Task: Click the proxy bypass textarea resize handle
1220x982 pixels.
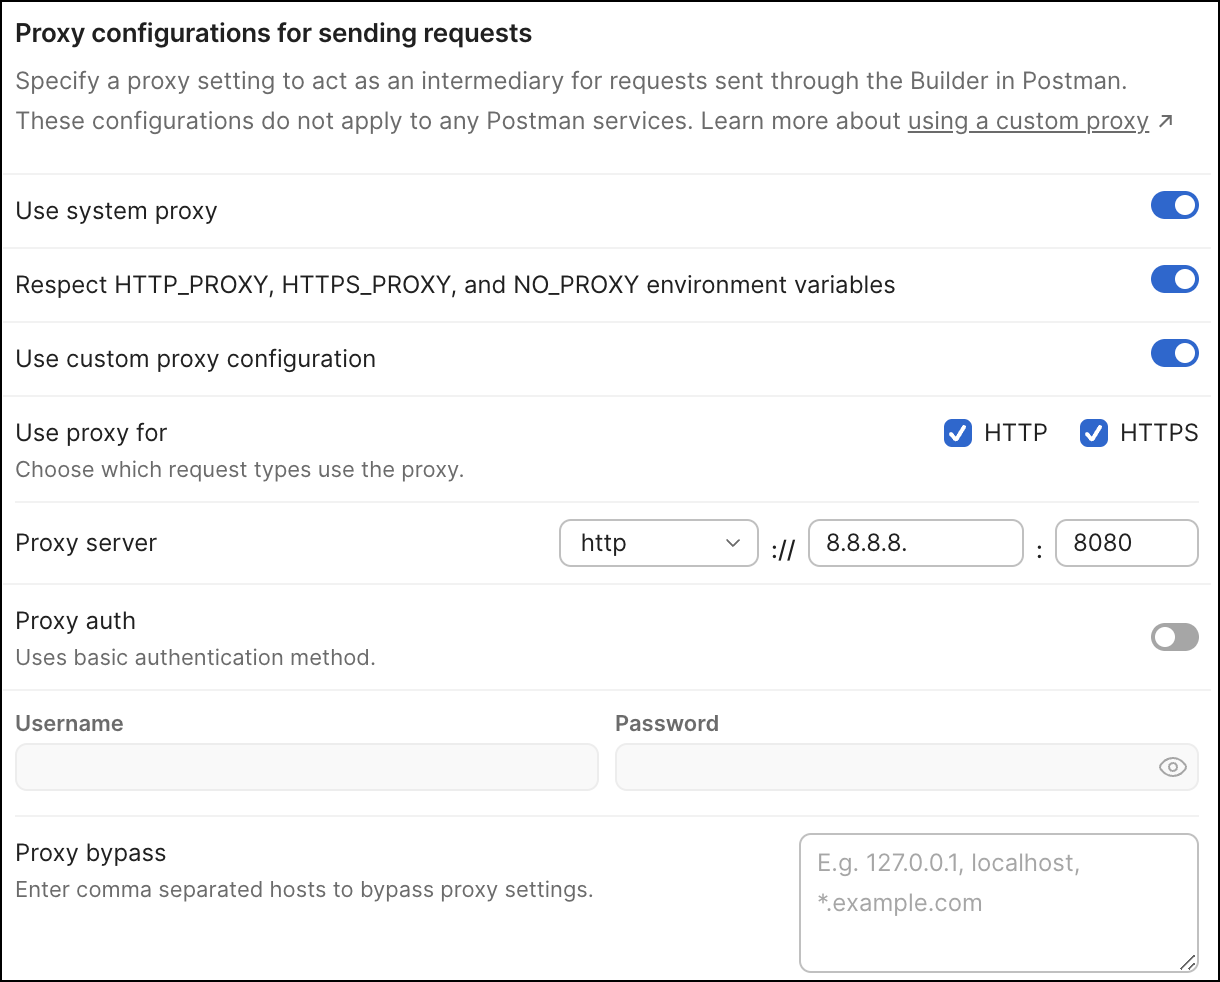Action: [x=1186, y=961]
